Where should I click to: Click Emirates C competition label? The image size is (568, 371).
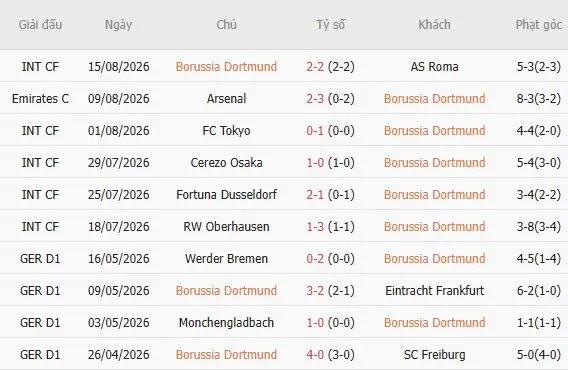tap(40, 99)
